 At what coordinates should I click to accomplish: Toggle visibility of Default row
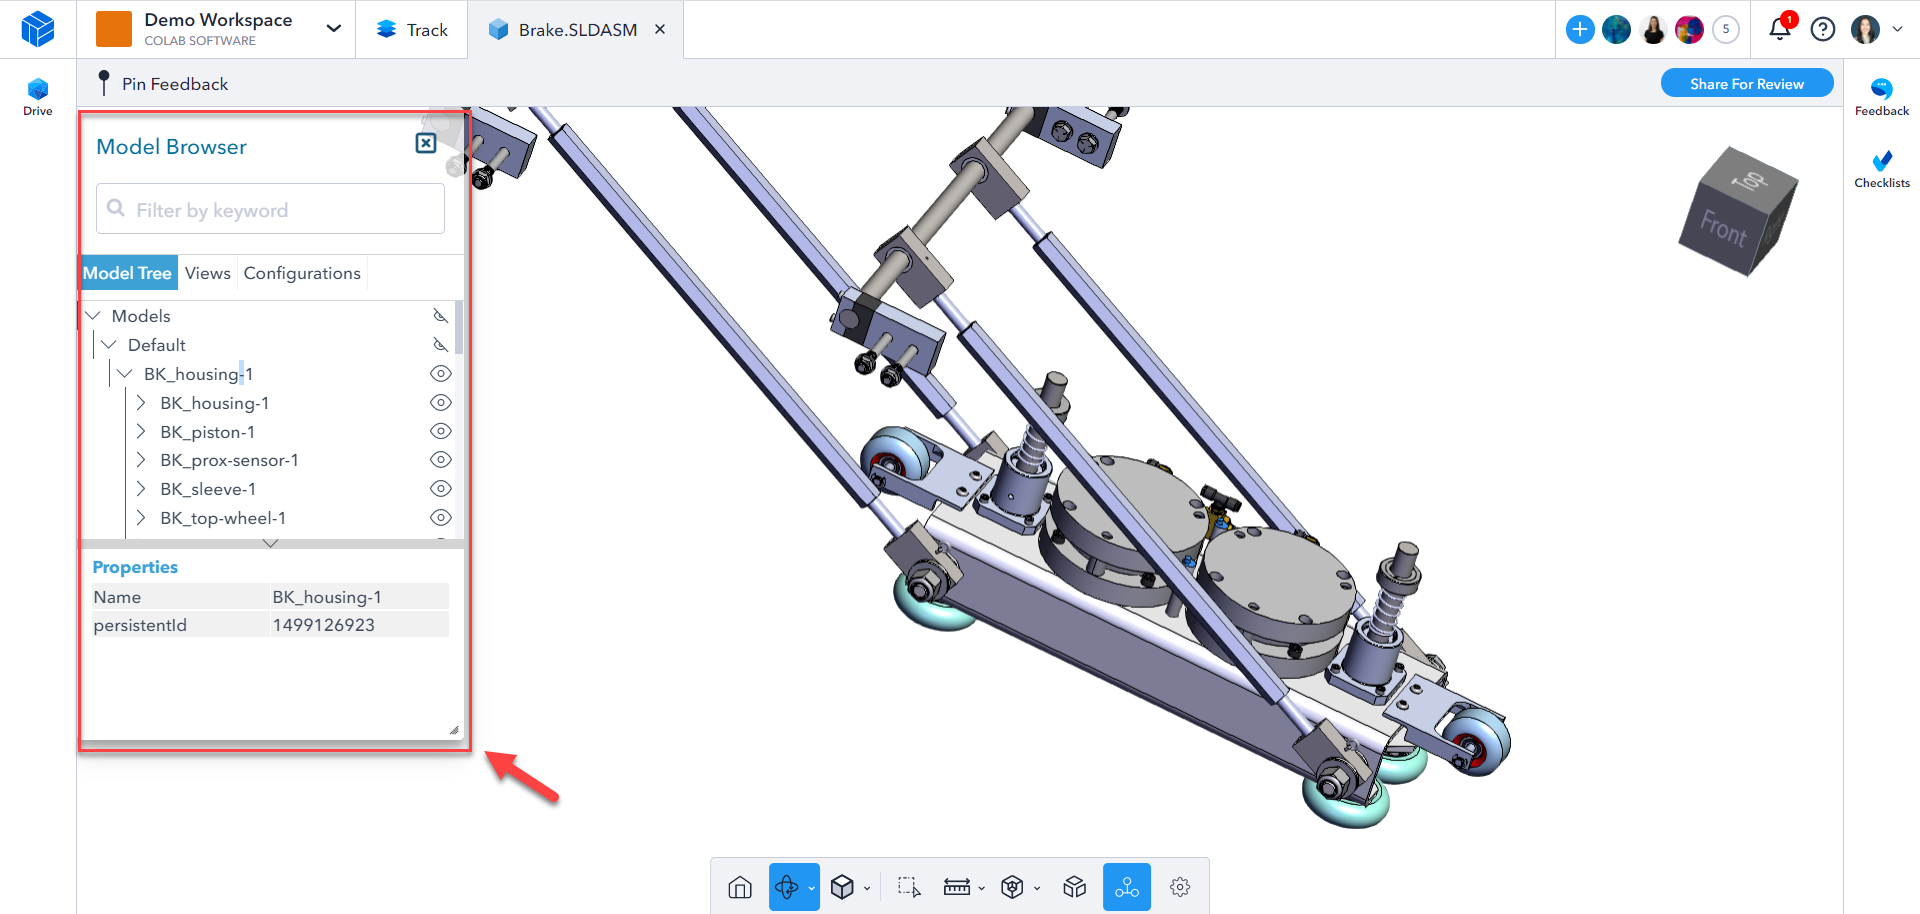pyautogui.click(x=440, y=345)
